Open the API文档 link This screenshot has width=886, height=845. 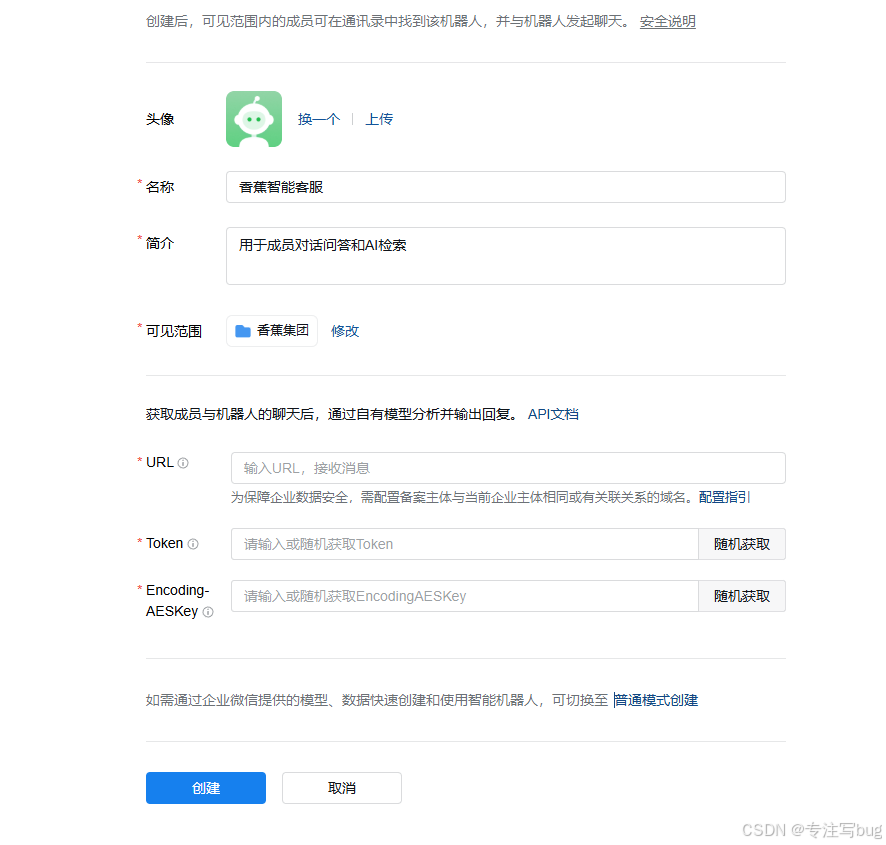553,412
